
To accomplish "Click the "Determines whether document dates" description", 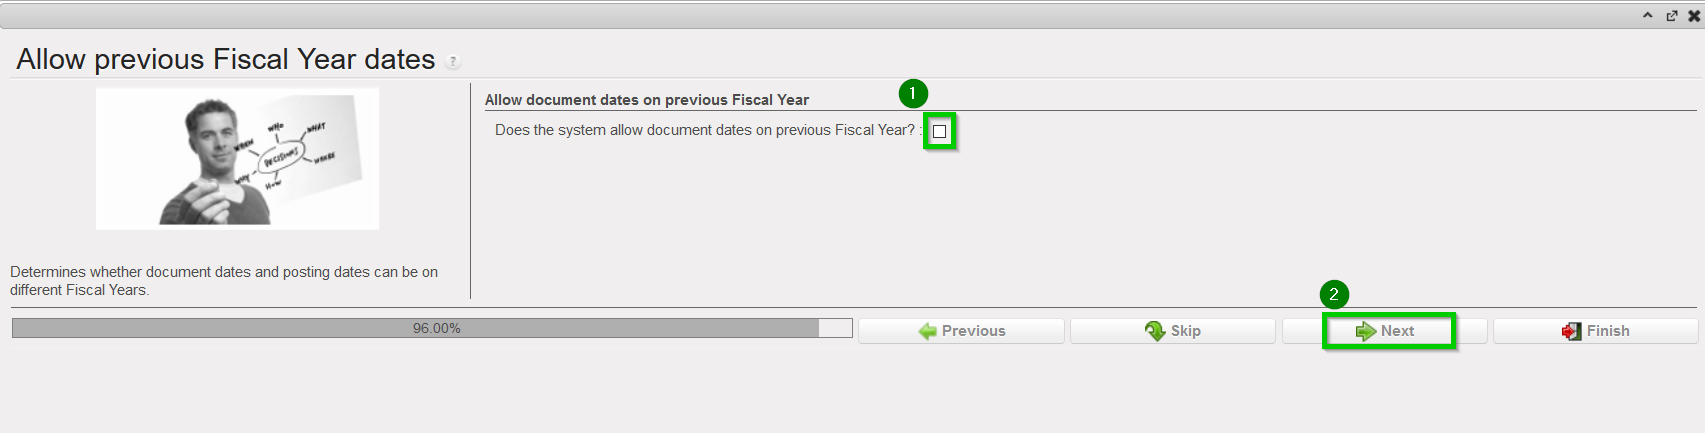I will tap(224, 280).
